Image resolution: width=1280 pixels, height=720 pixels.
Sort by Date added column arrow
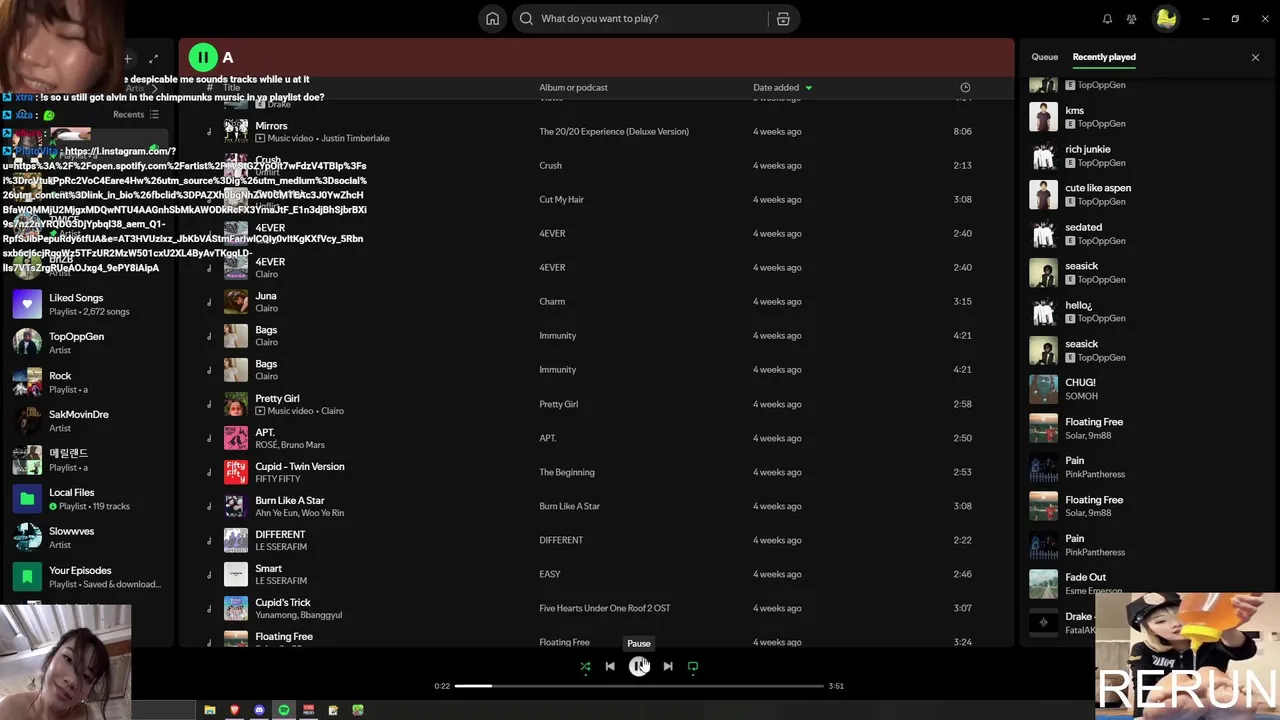pos(809,88)
